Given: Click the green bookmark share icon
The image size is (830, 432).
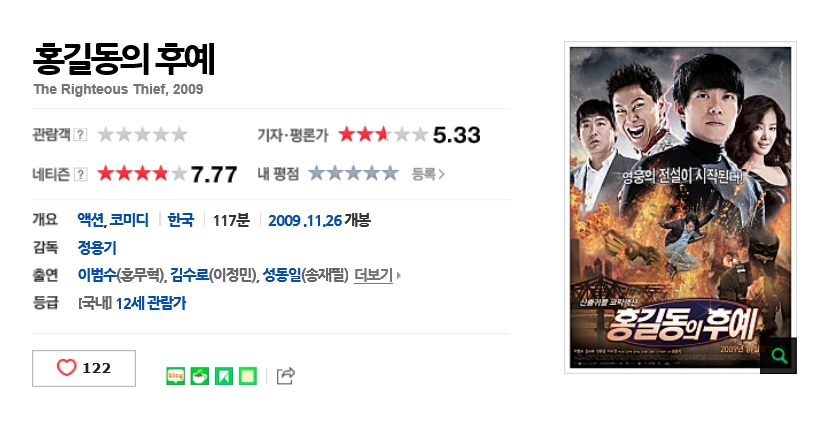Looking at the screenshot, I should pyautogui.click(x=224, y=376).
